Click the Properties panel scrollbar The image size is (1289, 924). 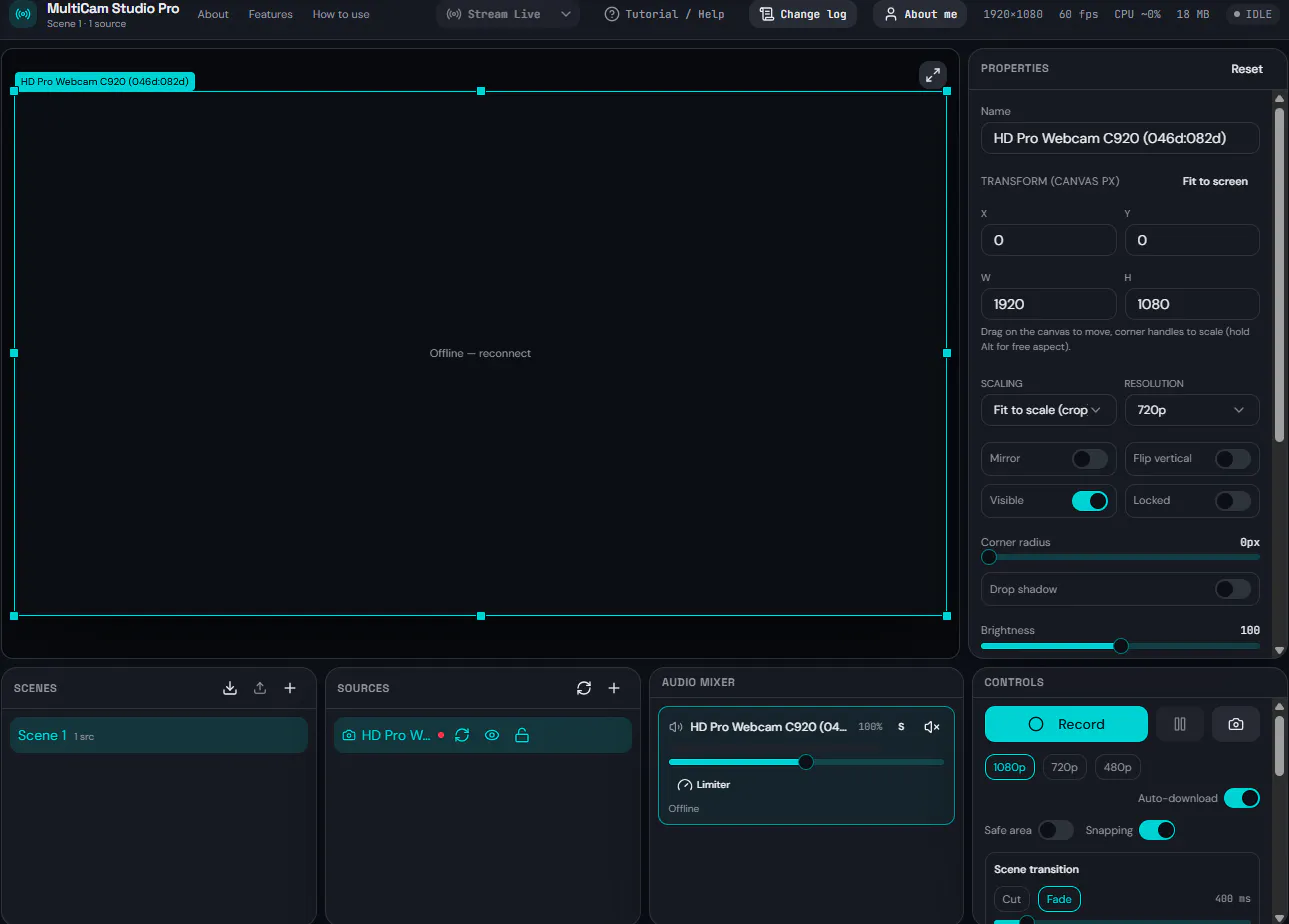tap(1279, 273)
